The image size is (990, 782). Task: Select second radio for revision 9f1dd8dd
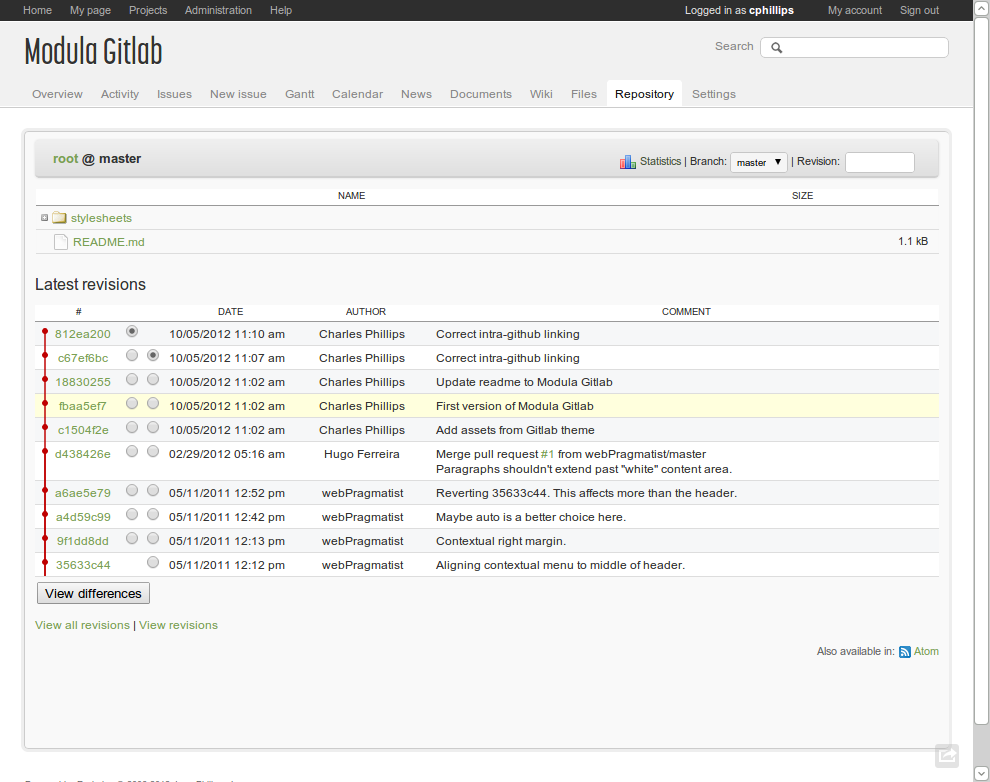click(x=153, y=538)
